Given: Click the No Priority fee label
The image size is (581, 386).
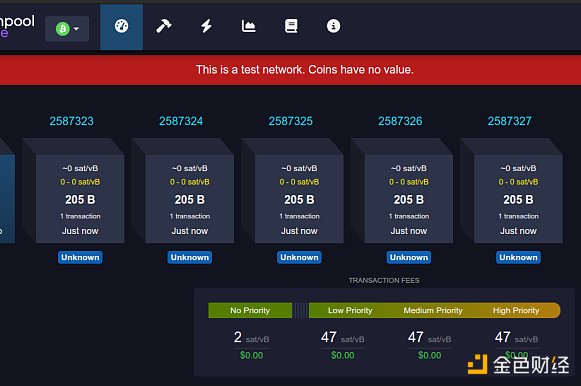Looking at the screenshot, I should 250,310.
